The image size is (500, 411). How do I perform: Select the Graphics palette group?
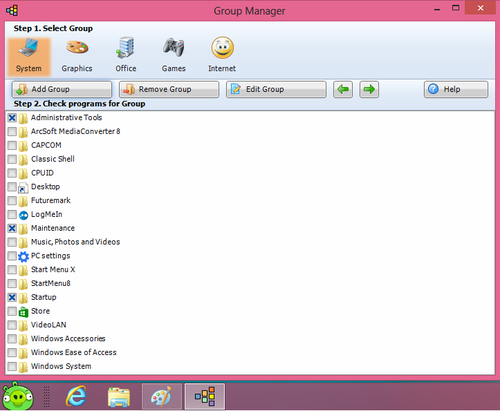click(77, 56)
